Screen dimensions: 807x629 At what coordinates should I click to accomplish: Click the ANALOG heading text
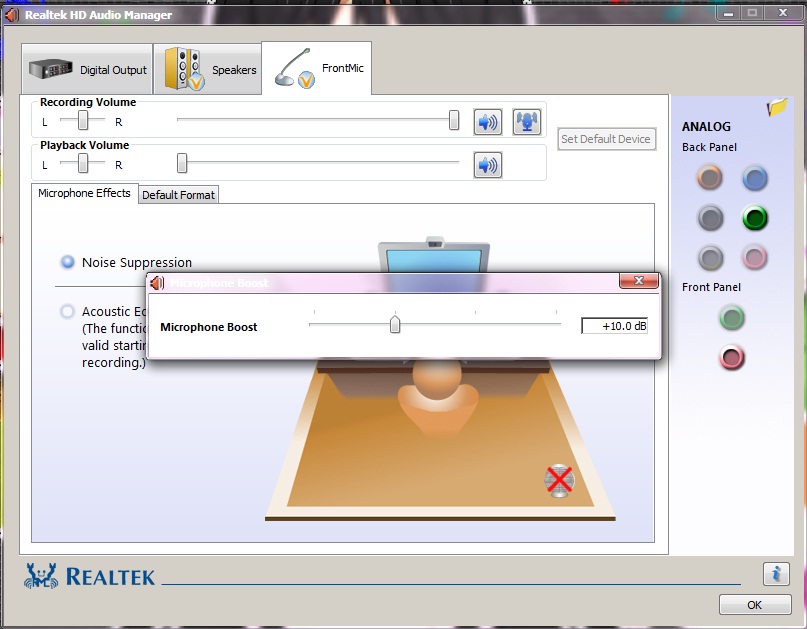(706, 127)
